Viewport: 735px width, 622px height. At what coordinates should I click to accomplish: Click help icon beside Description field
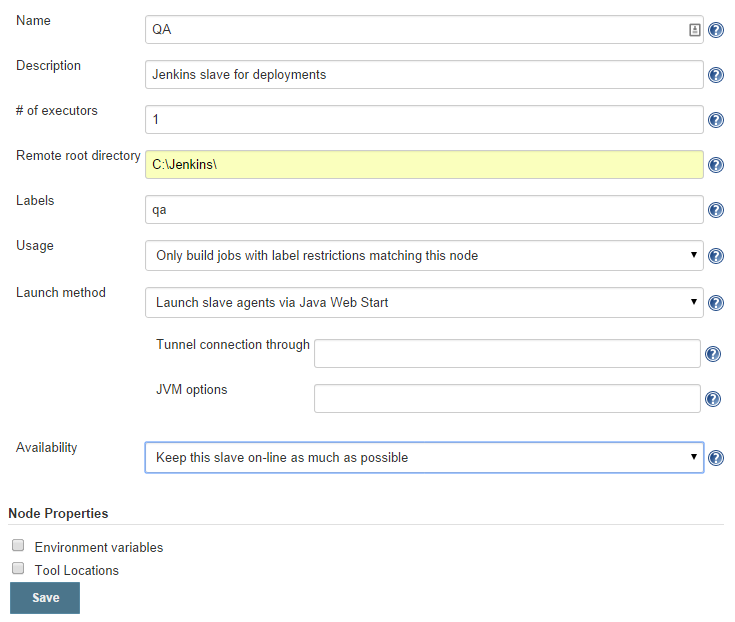[716, 75]
